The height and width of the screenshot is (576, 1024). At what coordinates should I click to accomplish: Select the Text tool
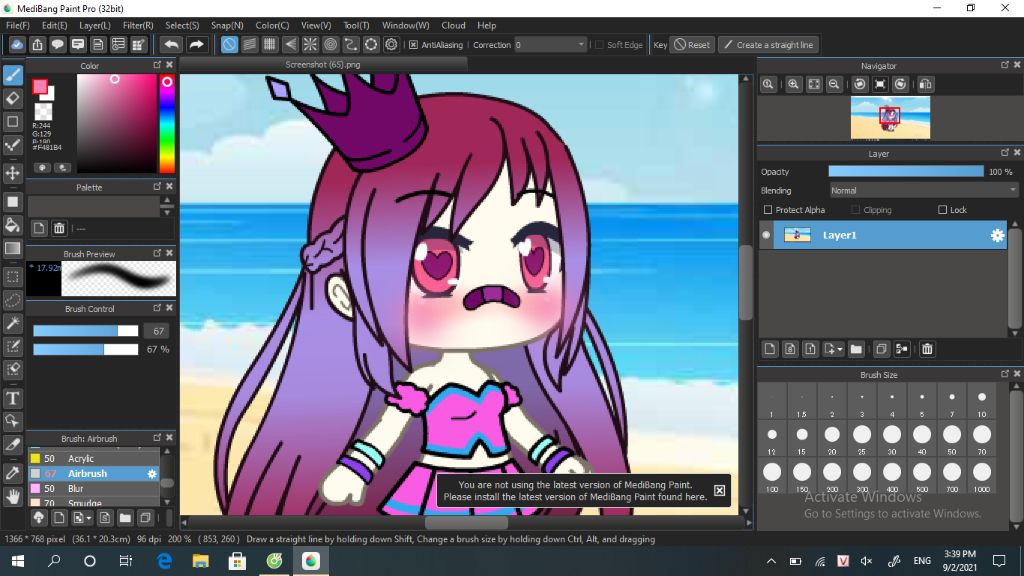click(x=13, y=398)
